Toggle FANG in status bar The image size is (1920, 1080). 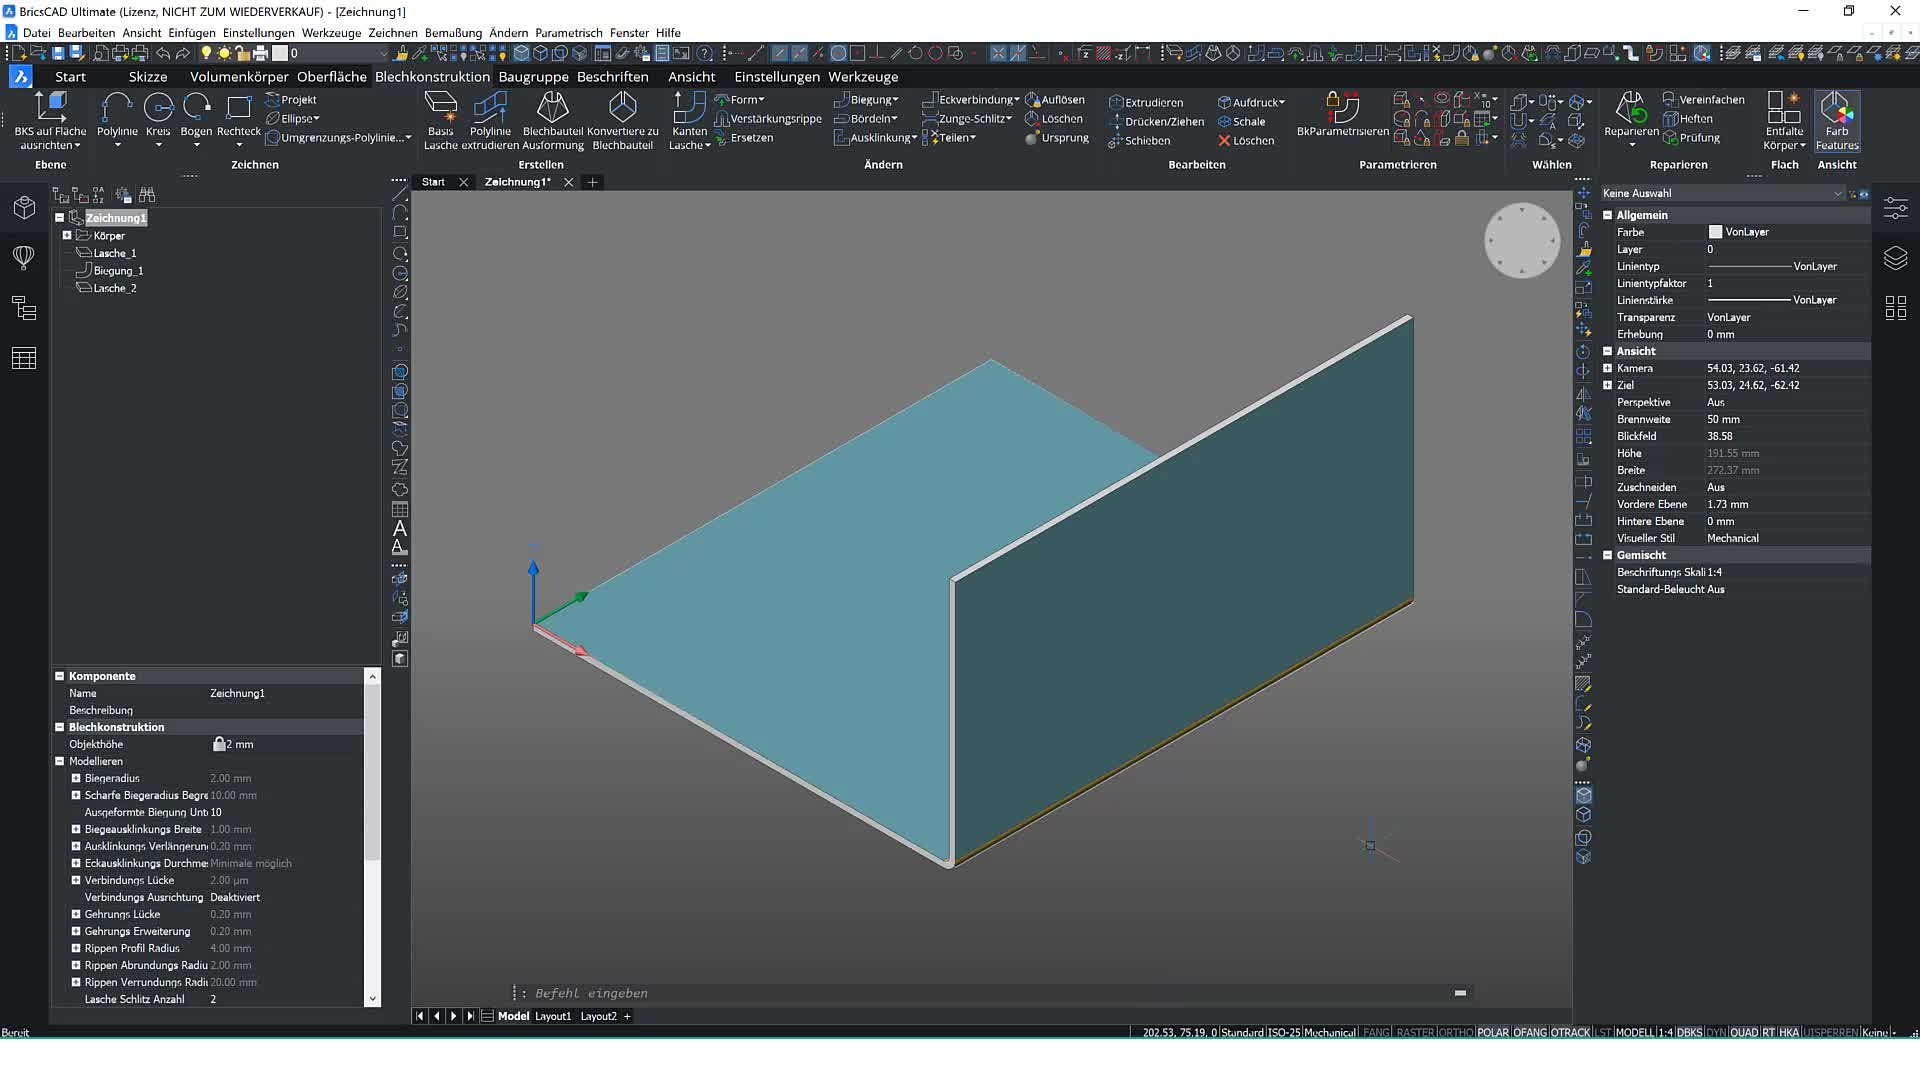click(x=1376, y=1032)
